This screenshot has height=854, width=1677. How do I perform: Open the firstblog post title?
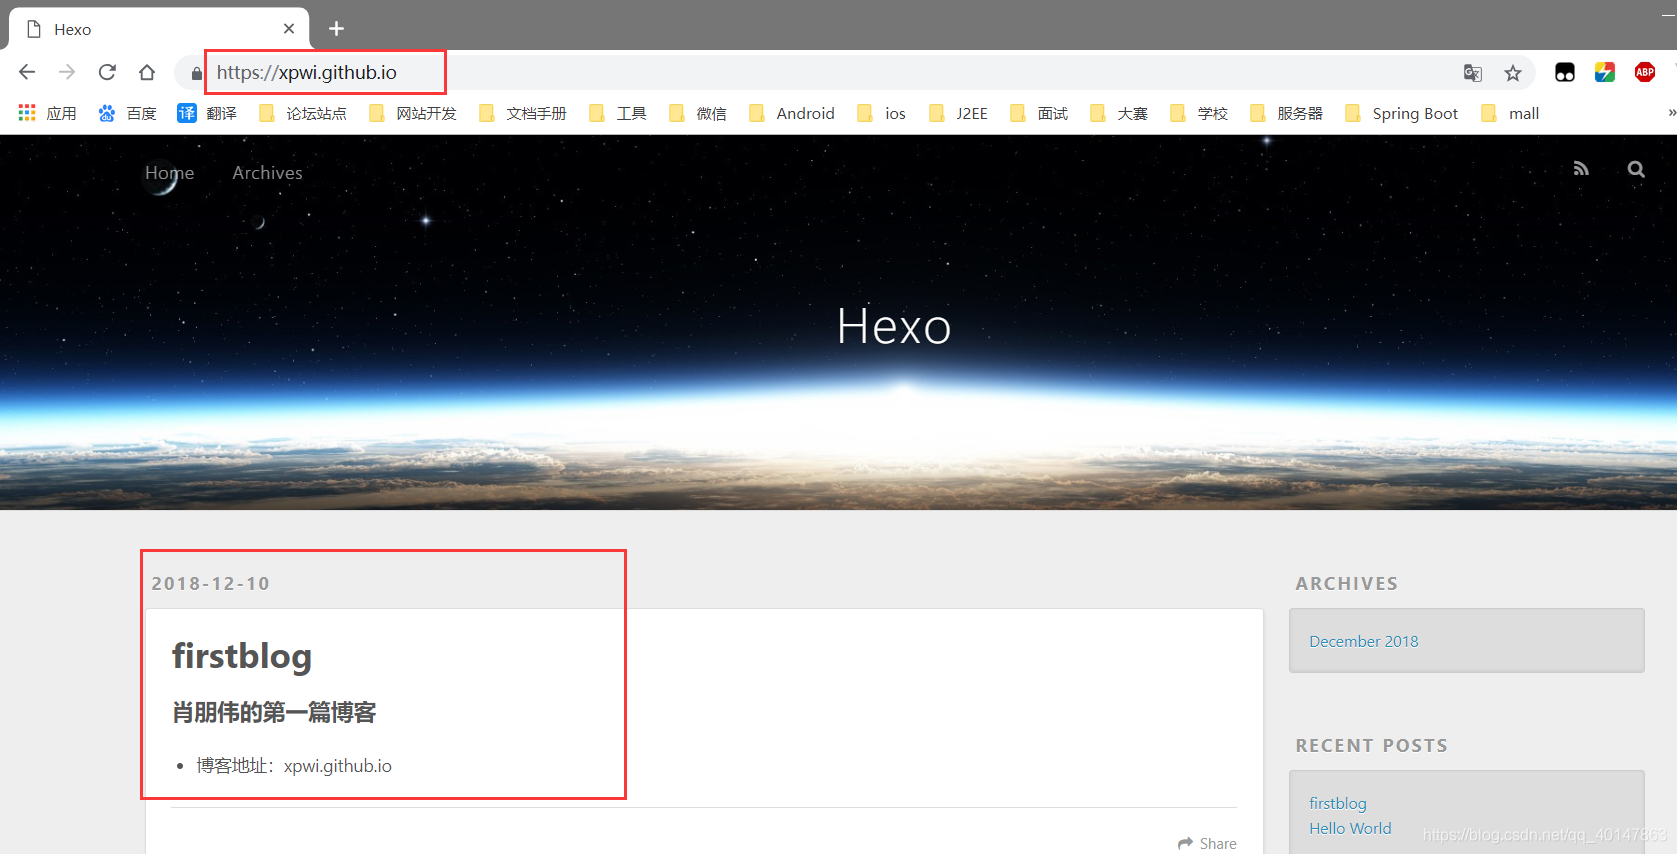coord(242,656)
